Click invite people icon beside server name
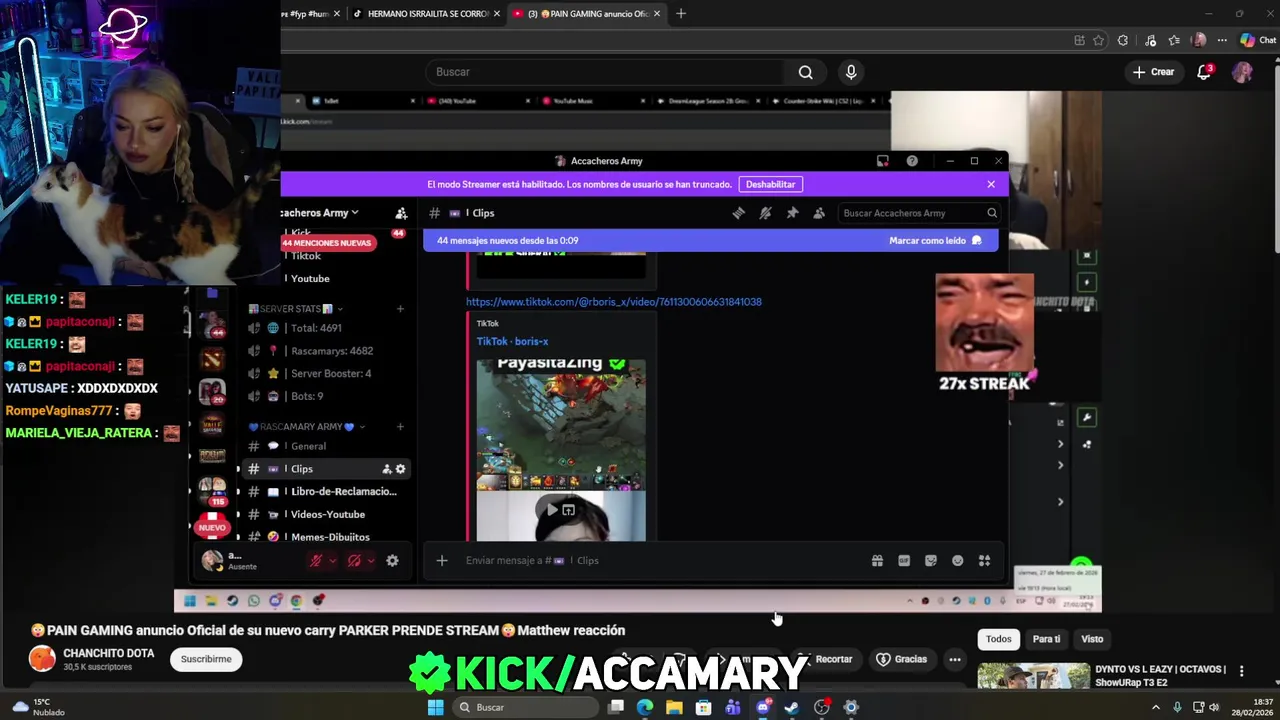Image resolution: width=1280 pixels, height=720 pixels. tap(401, 213)
